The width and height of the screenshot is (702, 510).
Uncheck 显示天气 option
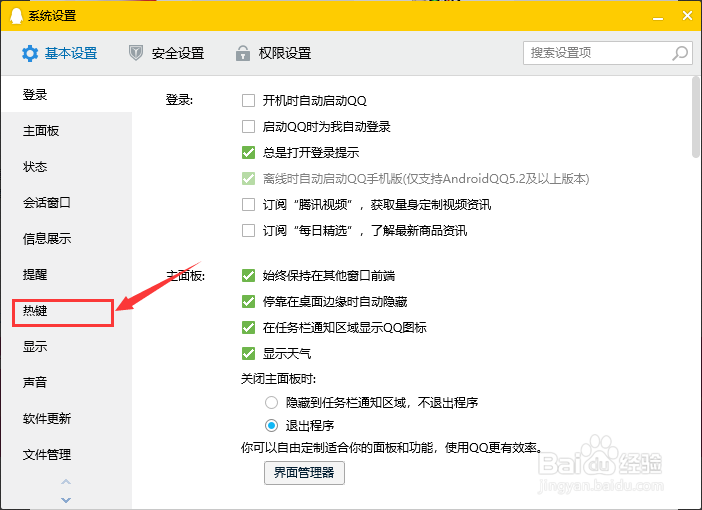[x=248, y=353]
